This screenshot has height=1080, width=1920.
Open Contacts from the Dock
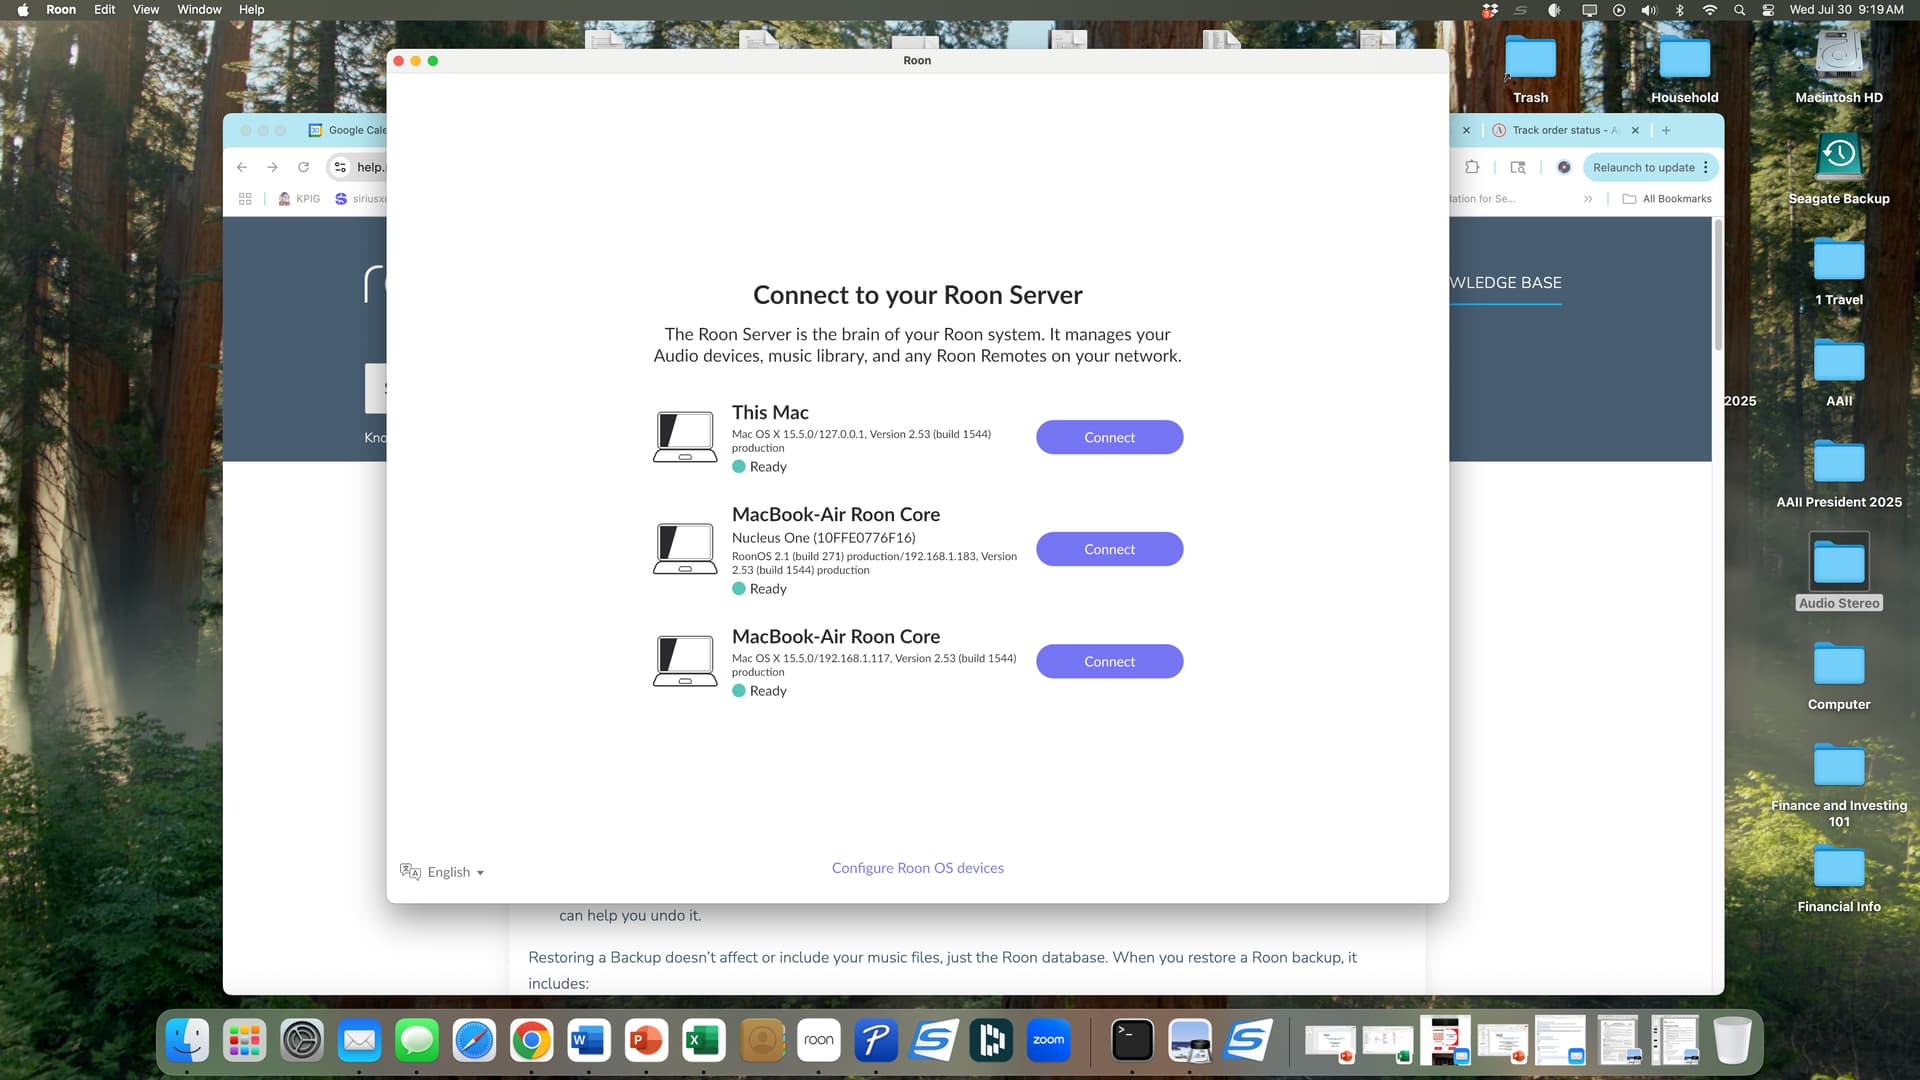[x=761, y=1041]
